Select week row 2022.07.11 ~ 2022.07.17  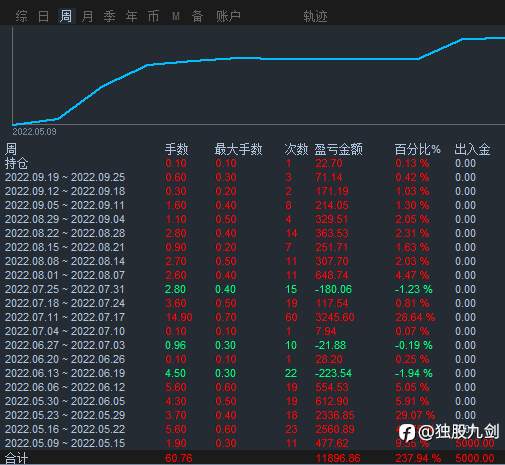point(65,317)
